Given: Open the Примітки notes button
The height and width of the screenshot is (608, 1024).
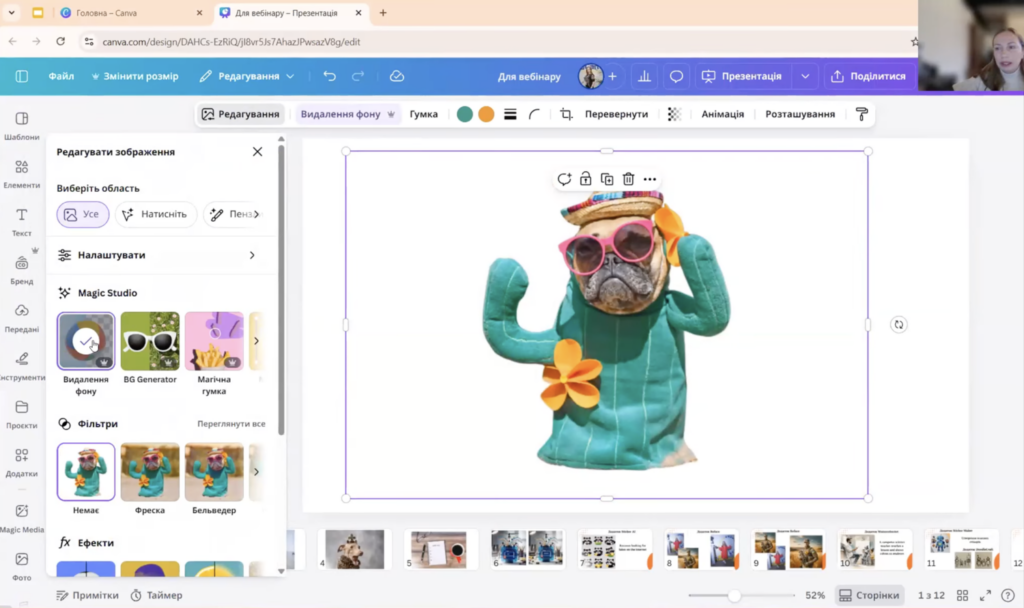Looking at the screenshot, I should [87, 596].
